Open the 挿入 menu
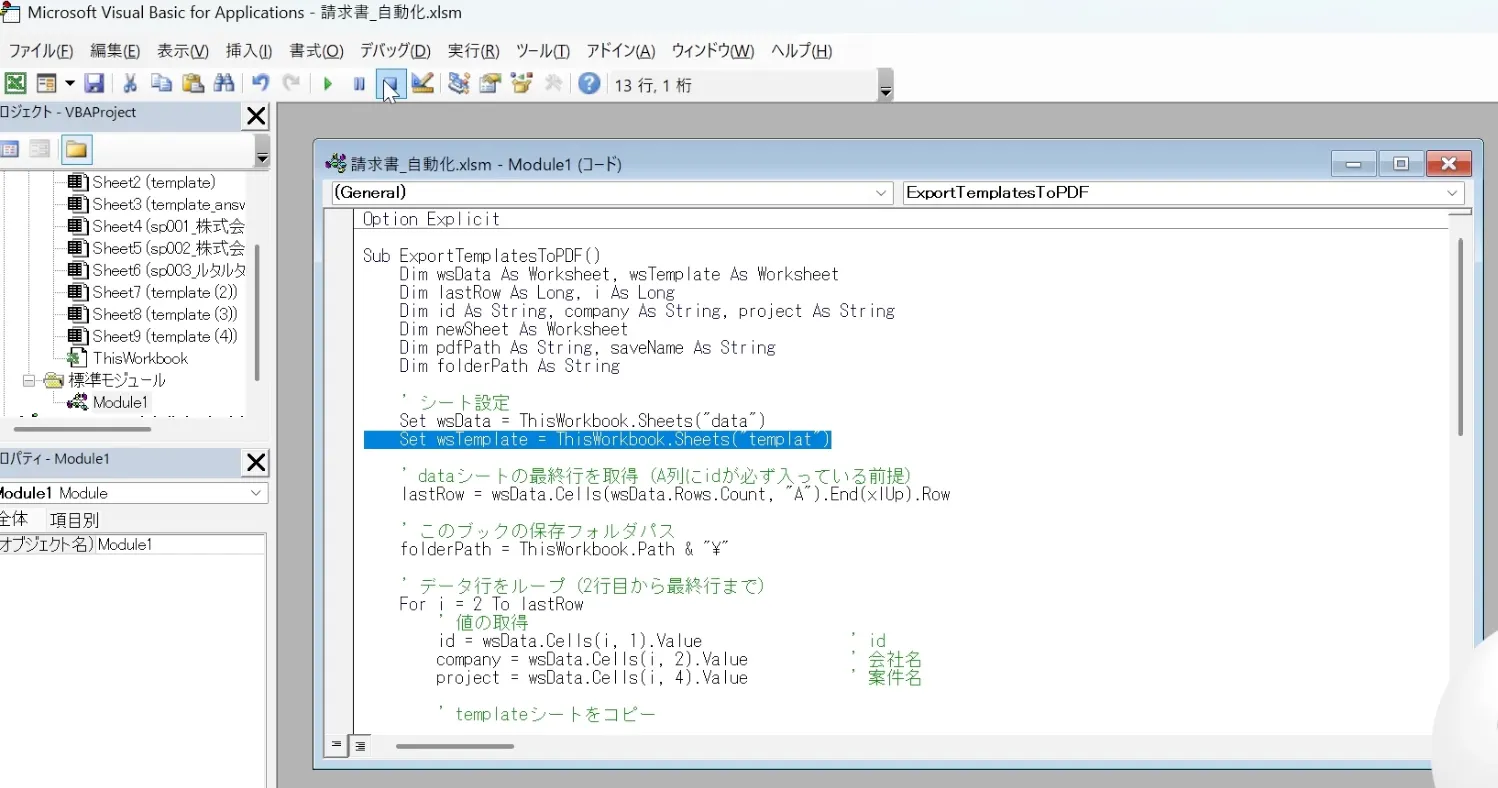Viewport: 1498px width, 788px height. tap(249, 51)
